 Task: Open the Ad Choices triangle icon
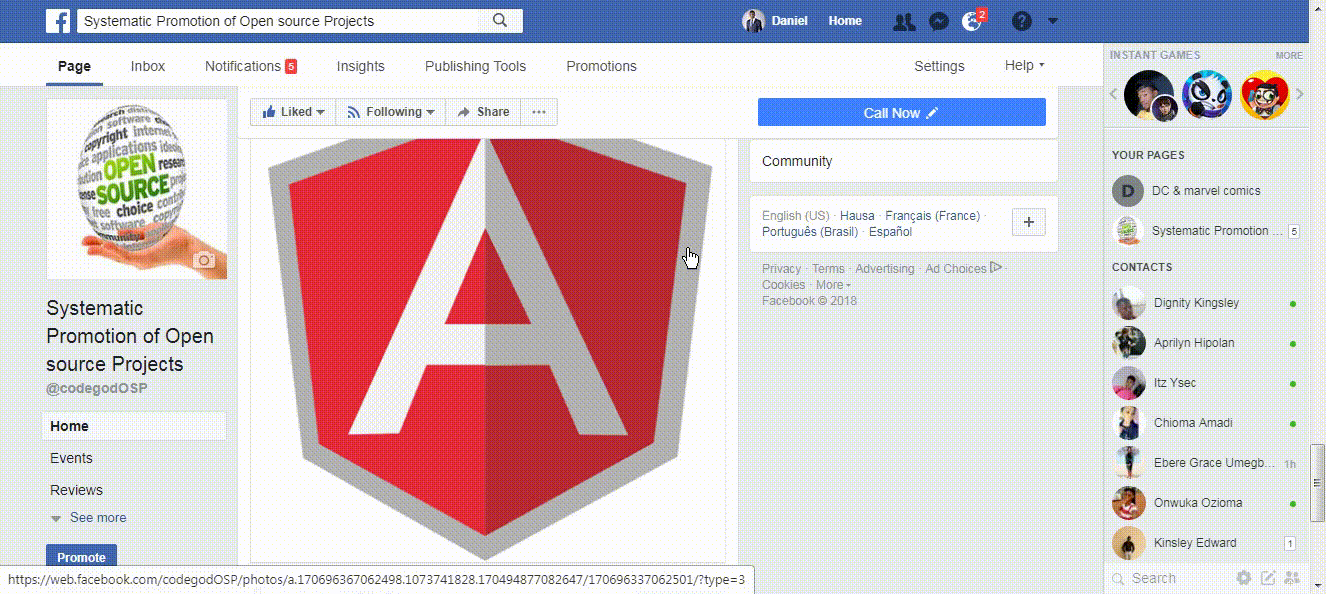click(x=995, y=267)
